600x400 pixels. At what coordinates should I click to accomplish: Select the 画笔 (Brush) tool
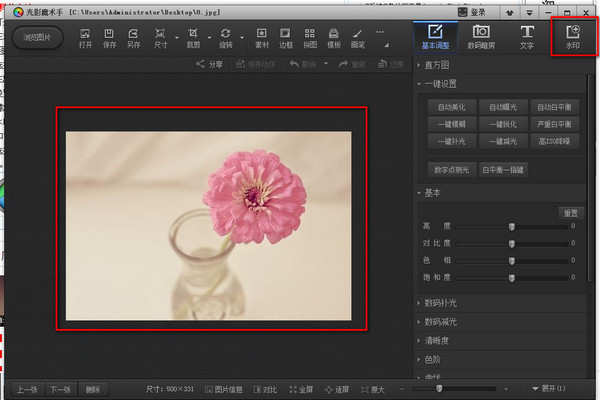click(x=359, y=38)
